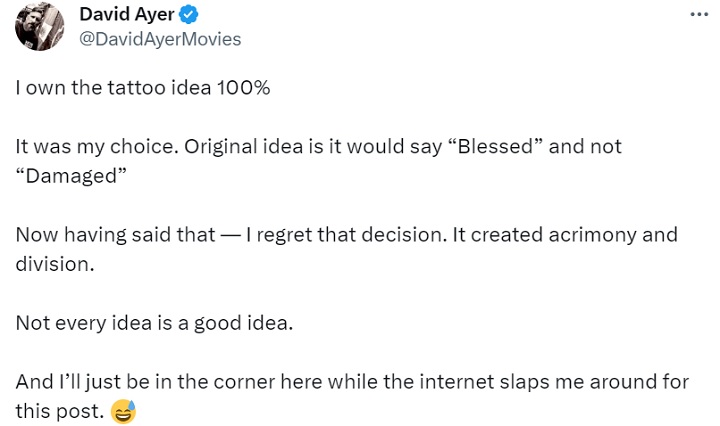Click David Ayer's profile avatar
This screenshot has width=720, height=426.
point(41,27)
